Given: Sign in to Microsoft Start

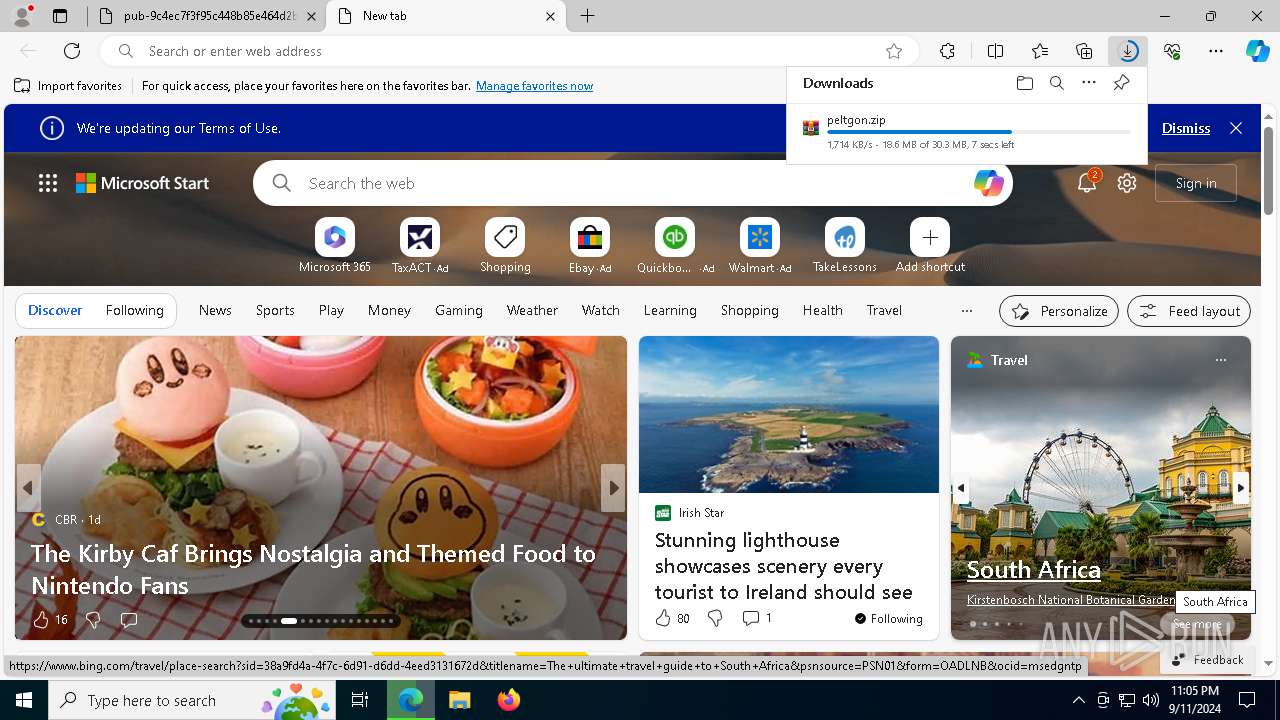Looking at the screenshot, I should [x=1196, y=183].
